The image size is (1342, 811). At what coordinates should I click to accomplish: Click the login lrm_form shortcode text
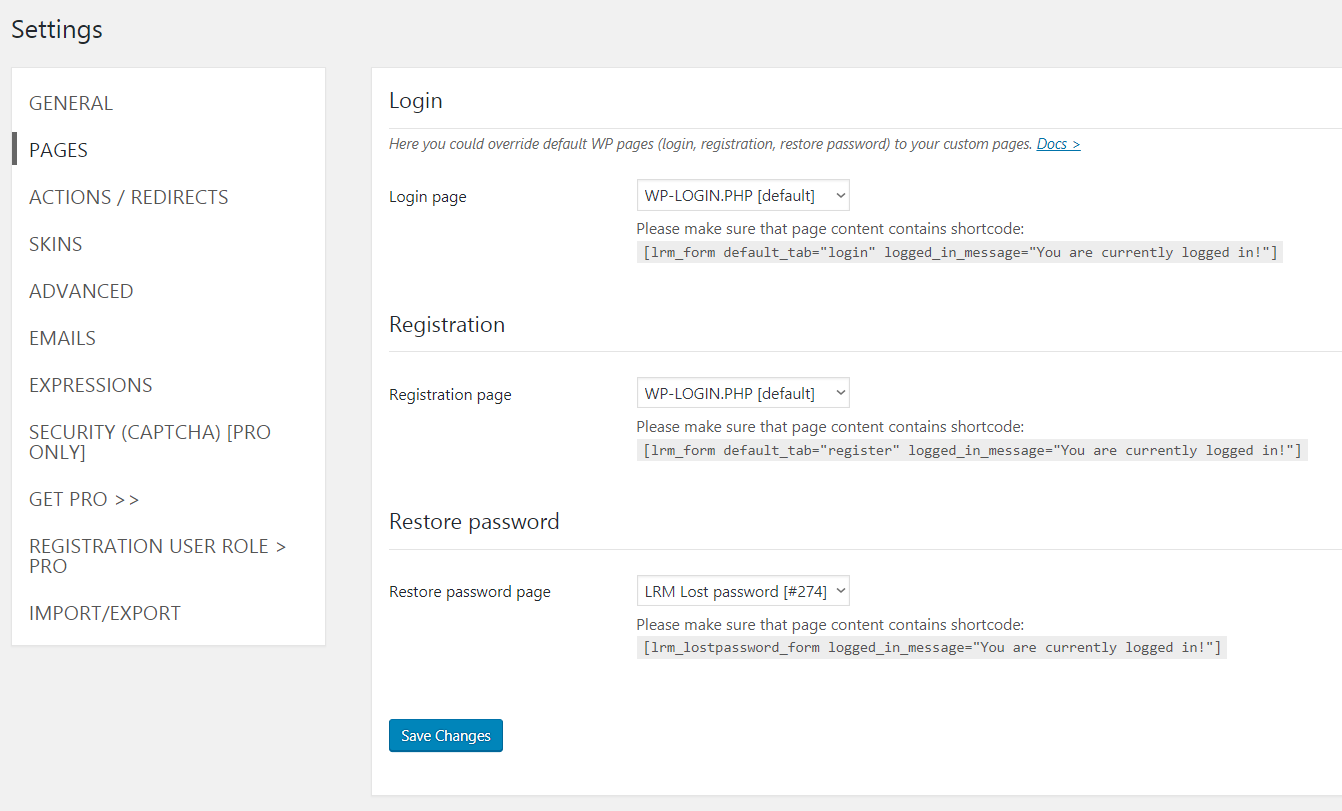click(x=960, y=252)
